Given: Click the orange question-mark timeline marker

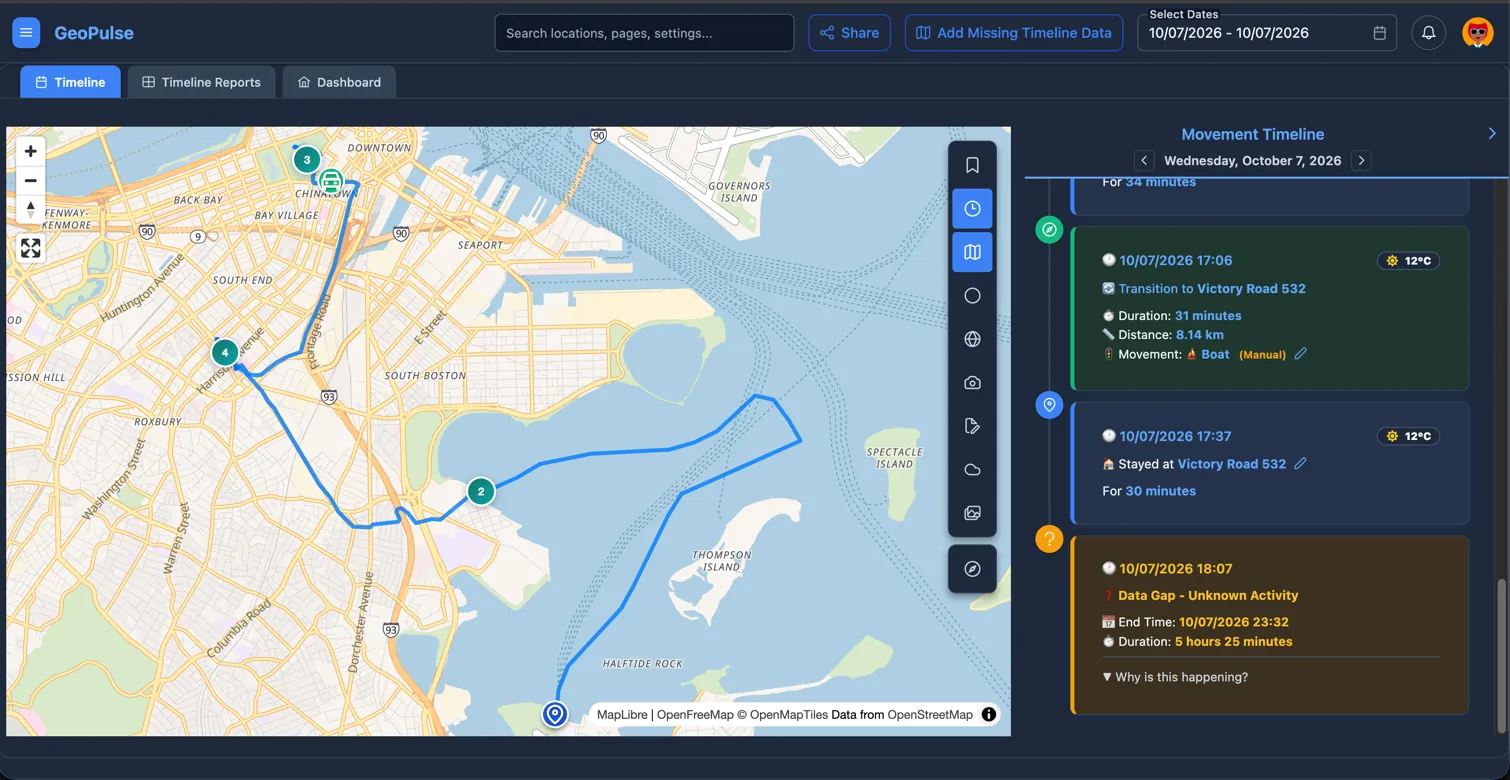Looking at the screenshot, I should click(1049, 539).
